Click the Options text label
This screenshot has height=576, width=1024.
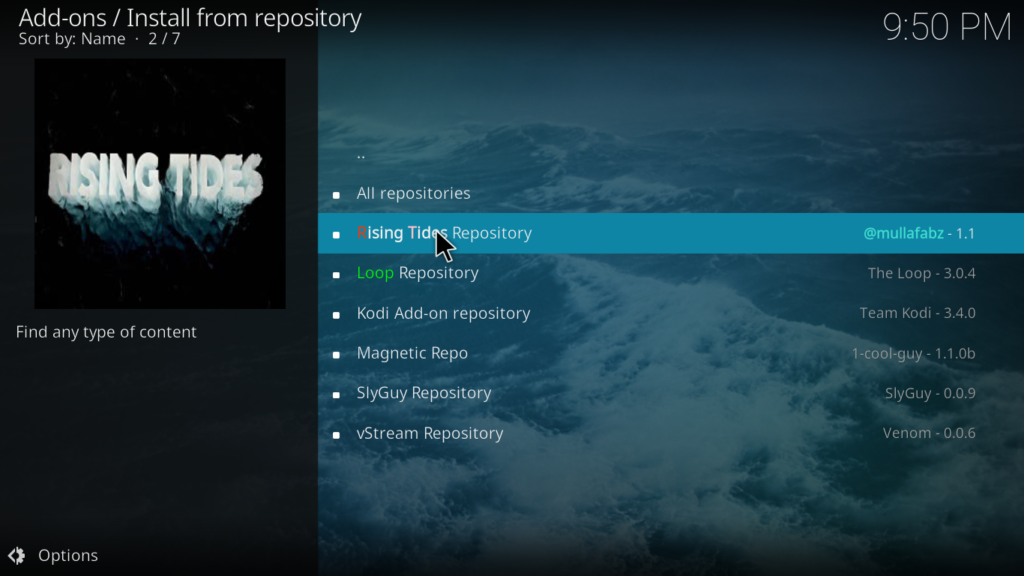point(68,555)
